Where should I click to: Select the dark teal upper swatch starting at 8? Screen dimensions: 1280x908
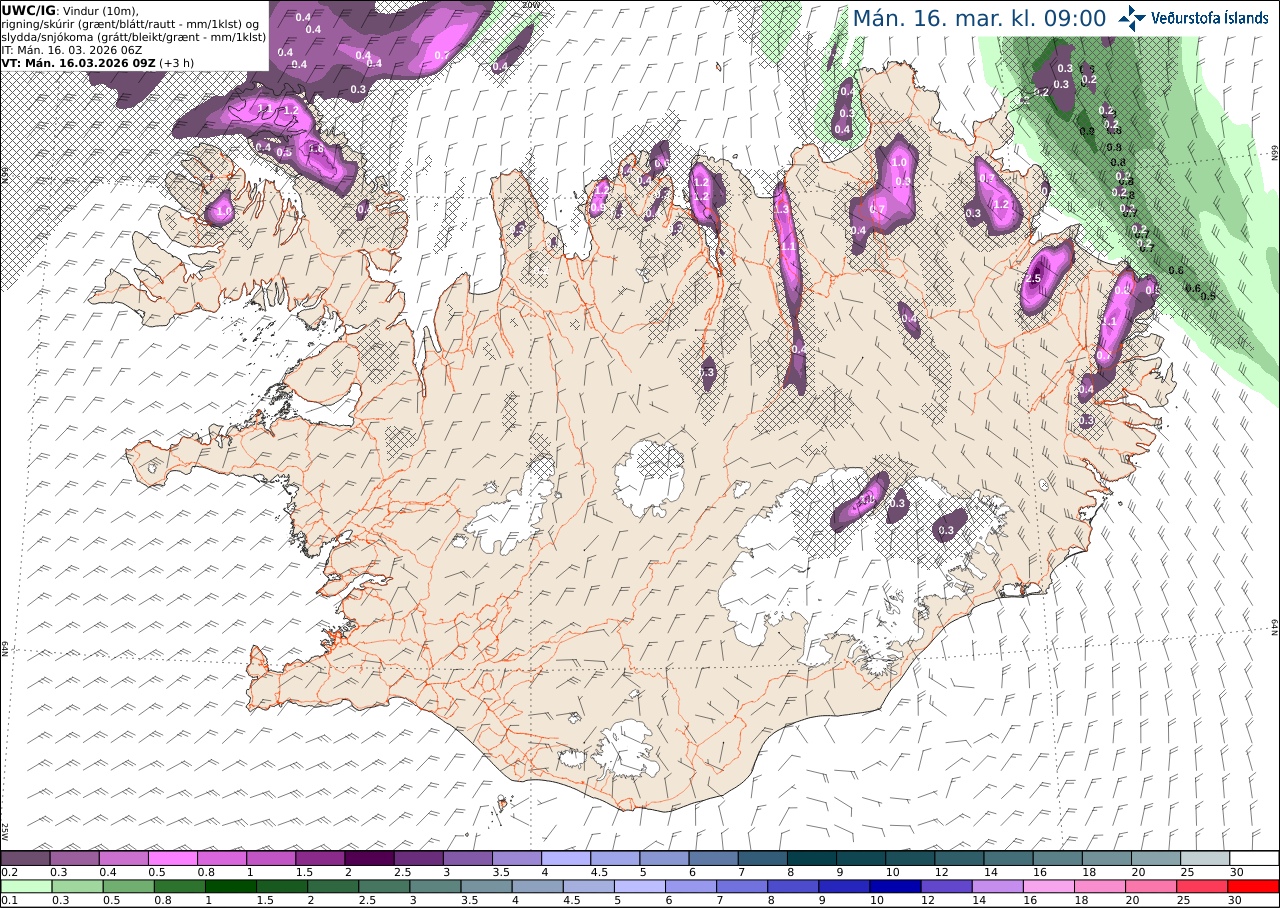812,858
